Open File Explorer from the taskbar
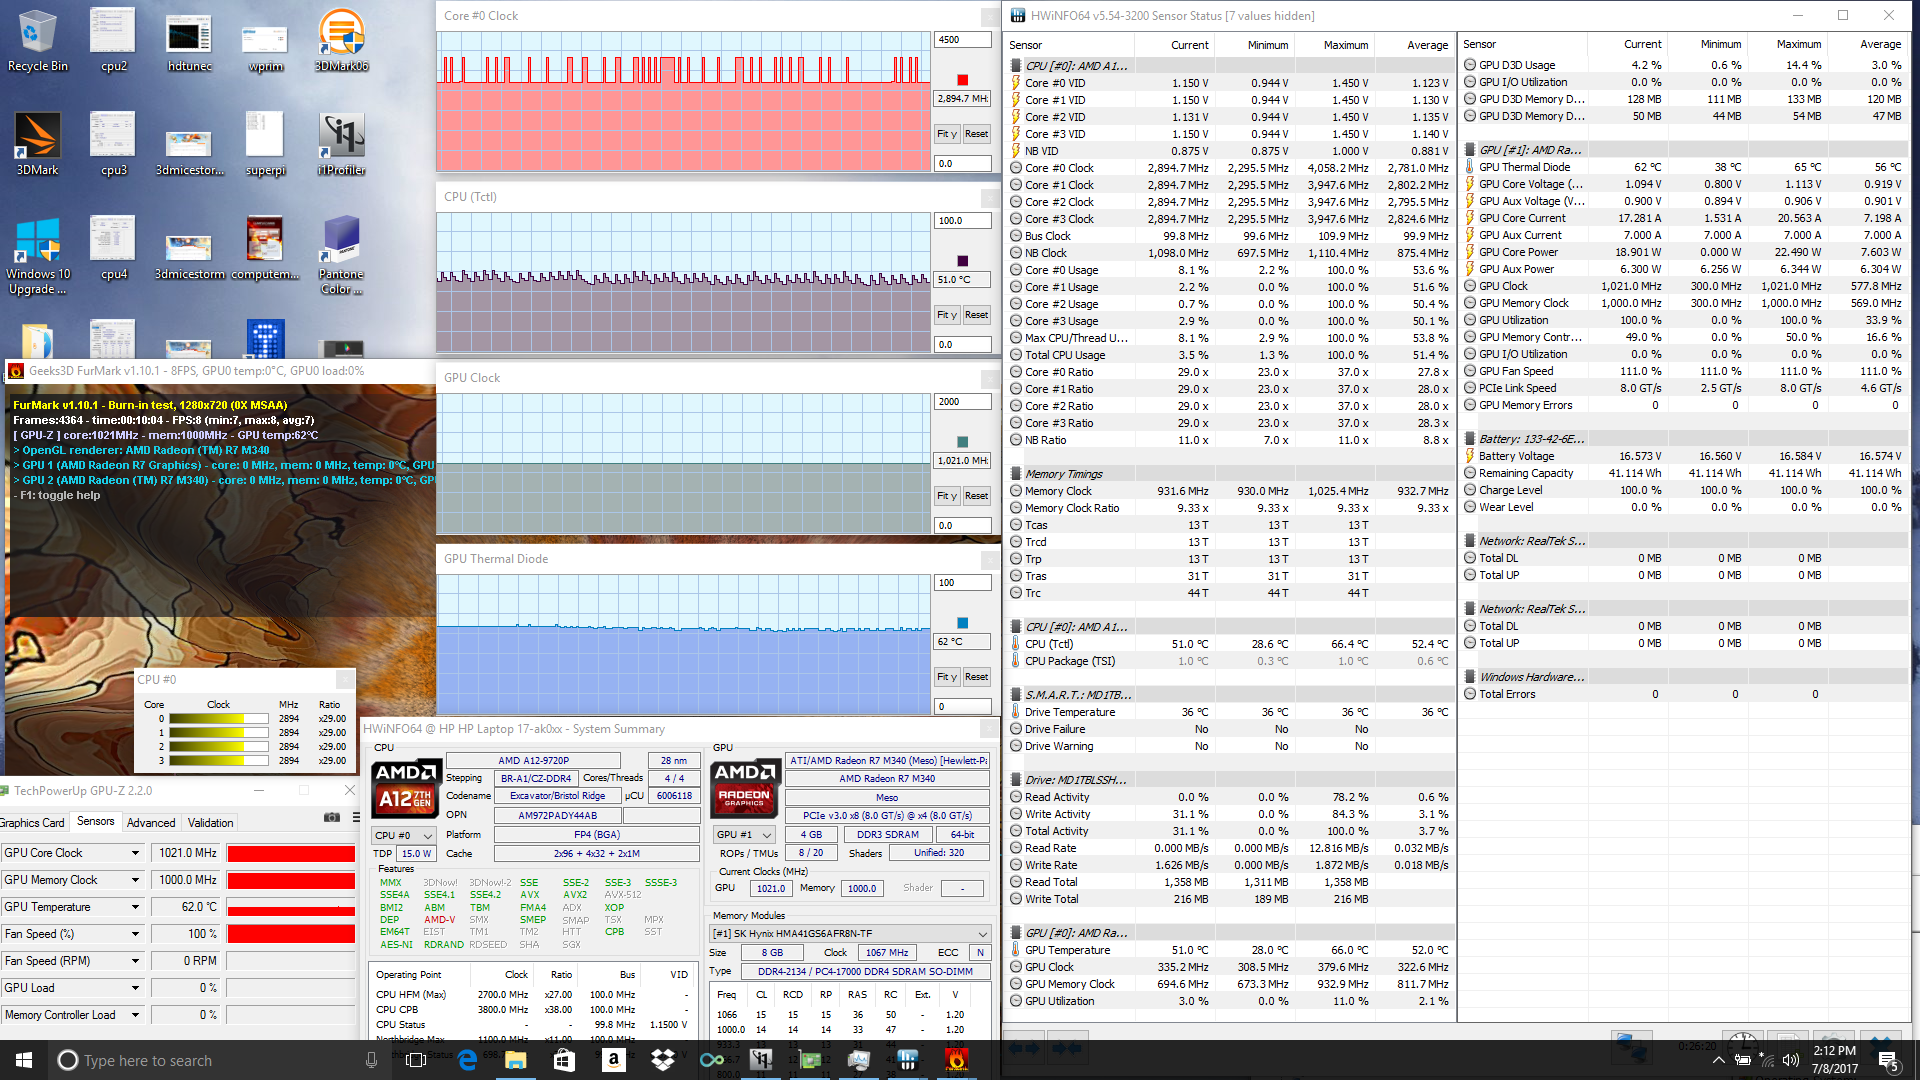This screenshot has height=1080, width=1920. tap(515, 1060)
